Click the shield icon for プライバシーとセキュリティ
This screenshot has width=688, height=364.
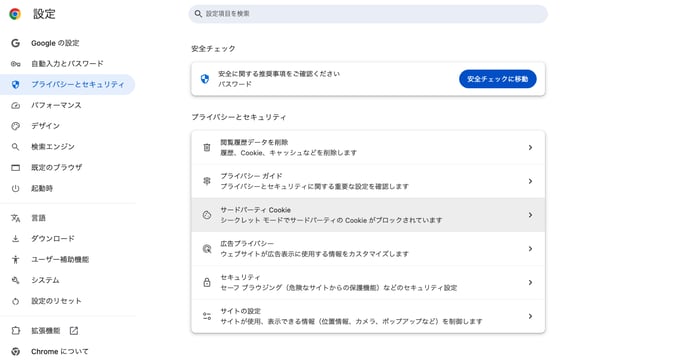coord(15,85)
